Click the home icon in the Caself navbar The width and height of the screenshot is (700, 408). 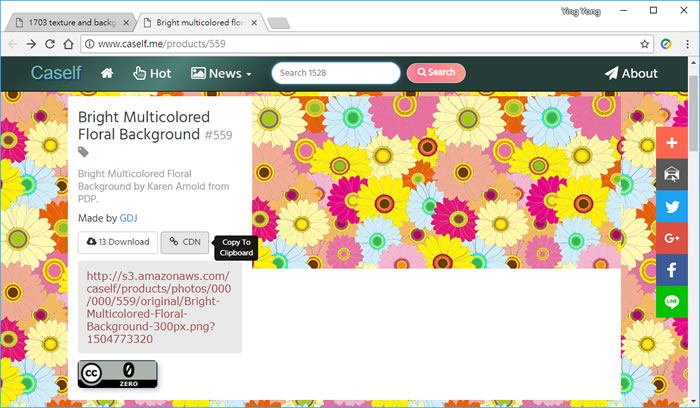(x=107, y=73)
